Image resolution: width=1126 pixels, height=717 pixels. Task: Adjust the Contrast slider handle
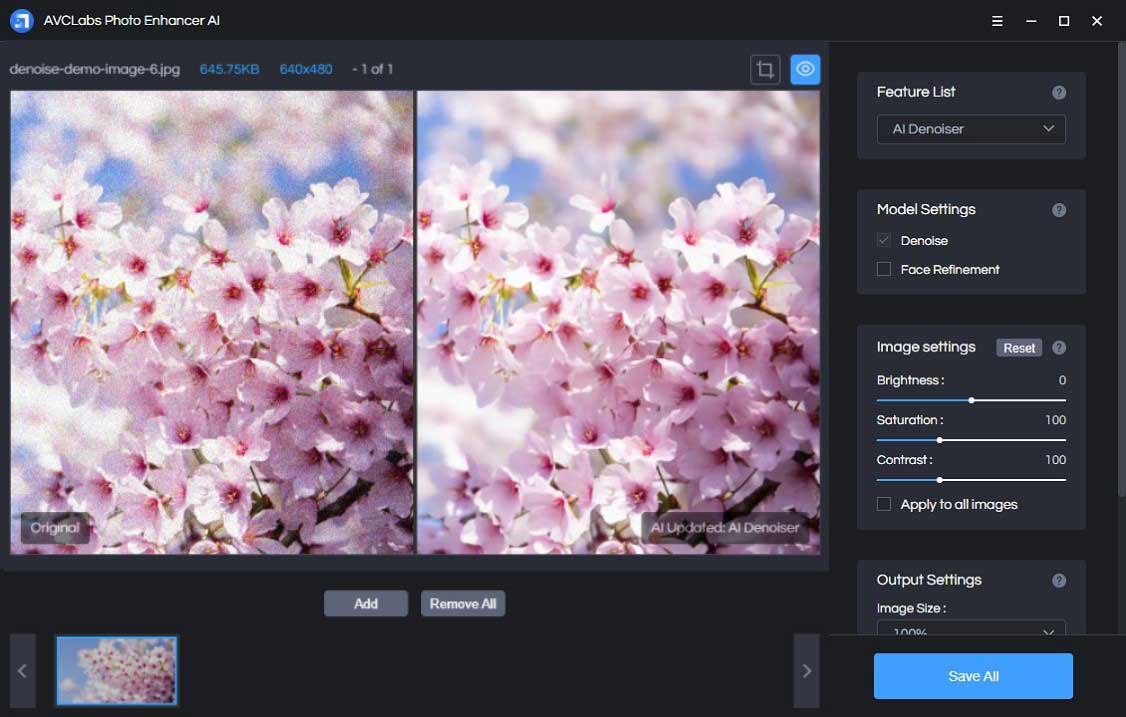(939, 480)
